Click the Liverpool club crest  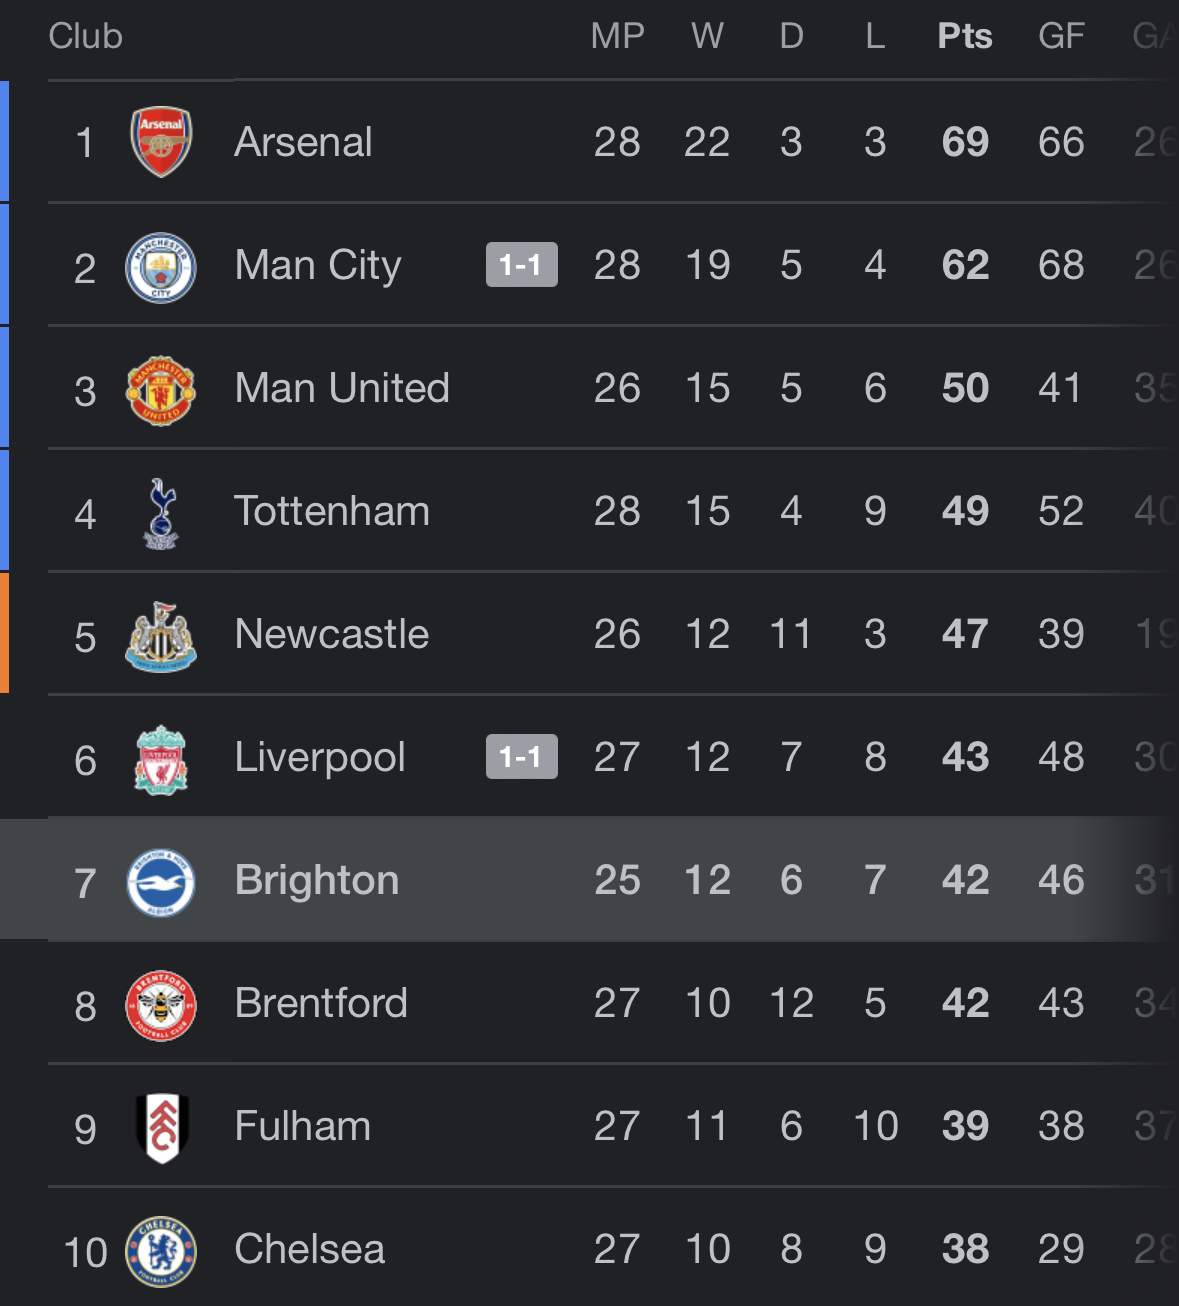161,760
